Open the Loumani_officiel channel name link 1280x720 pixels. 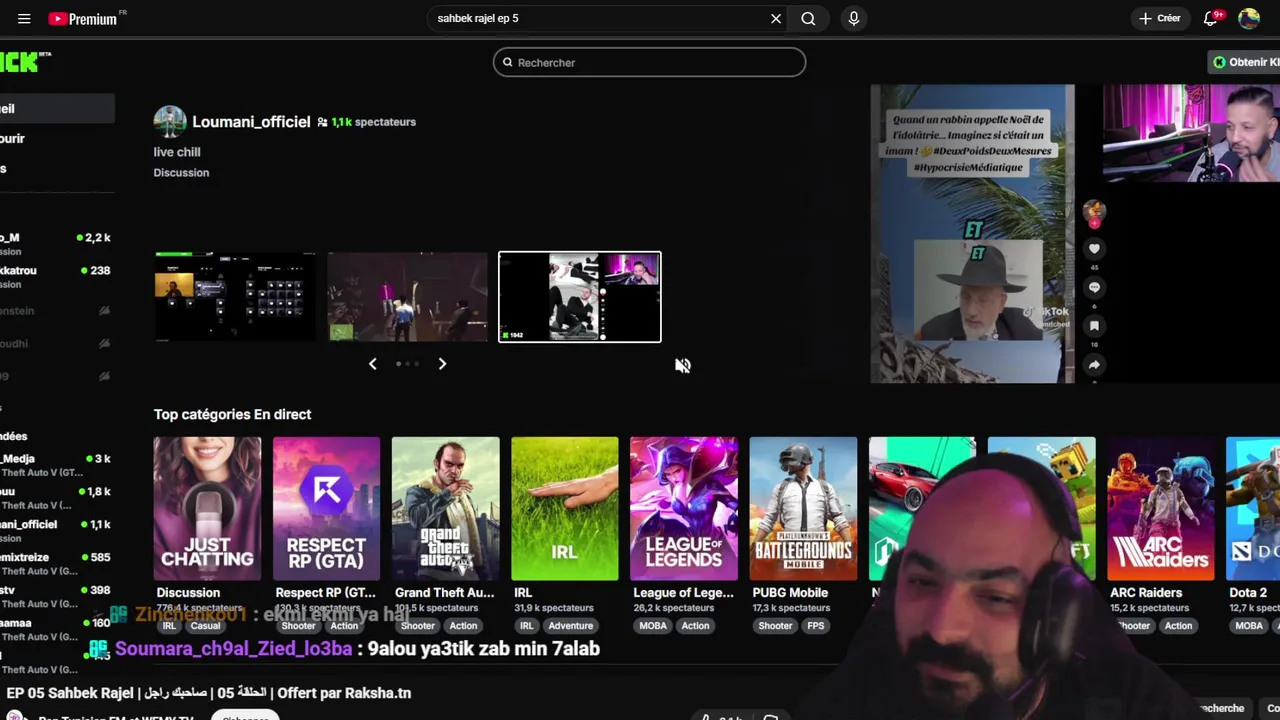(x=251, y=122)
